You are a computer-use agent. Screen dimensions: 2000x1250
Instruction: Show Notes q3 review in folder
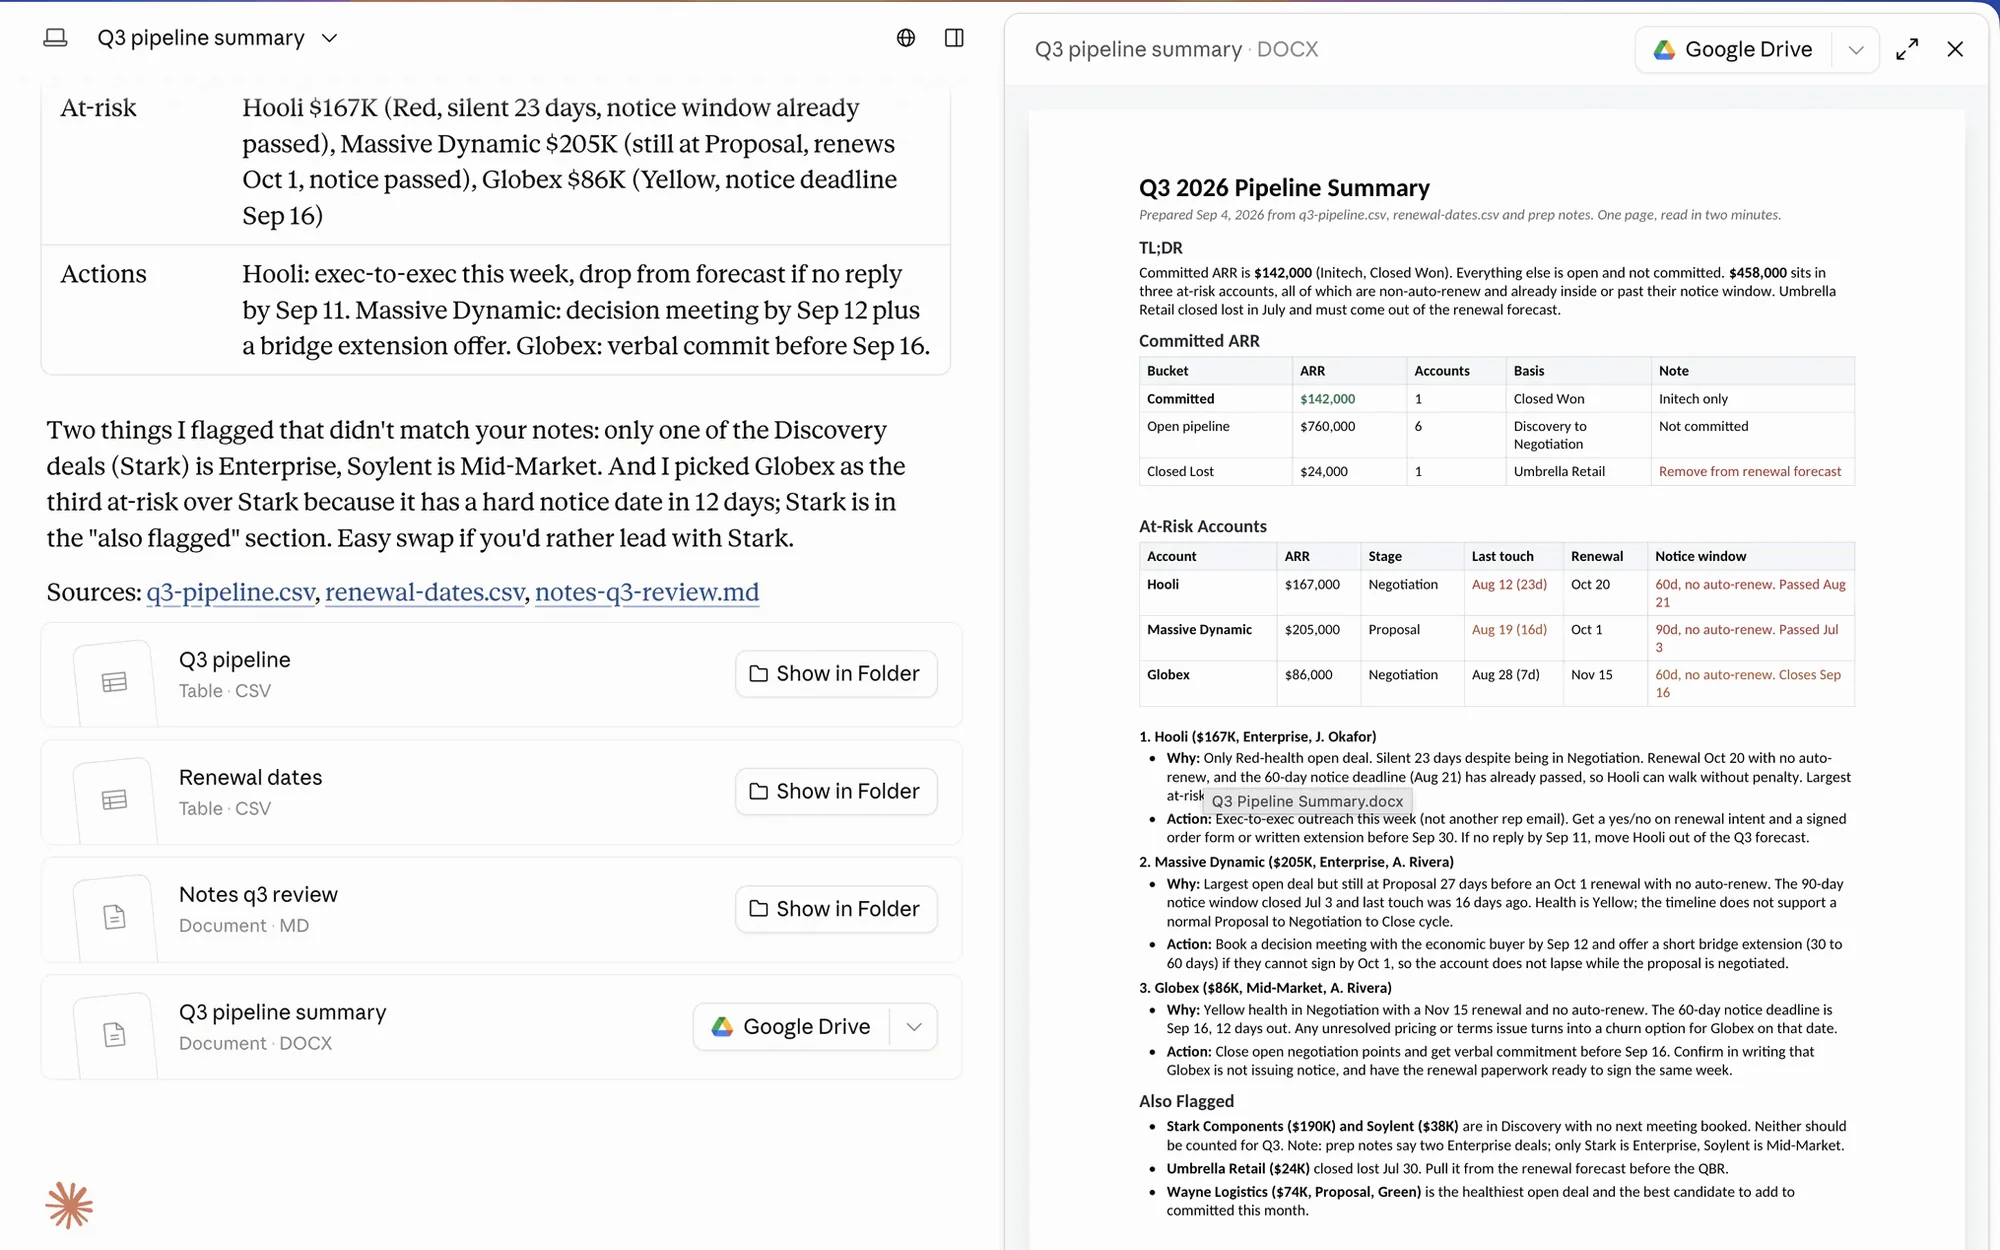[x=836, y=909]
